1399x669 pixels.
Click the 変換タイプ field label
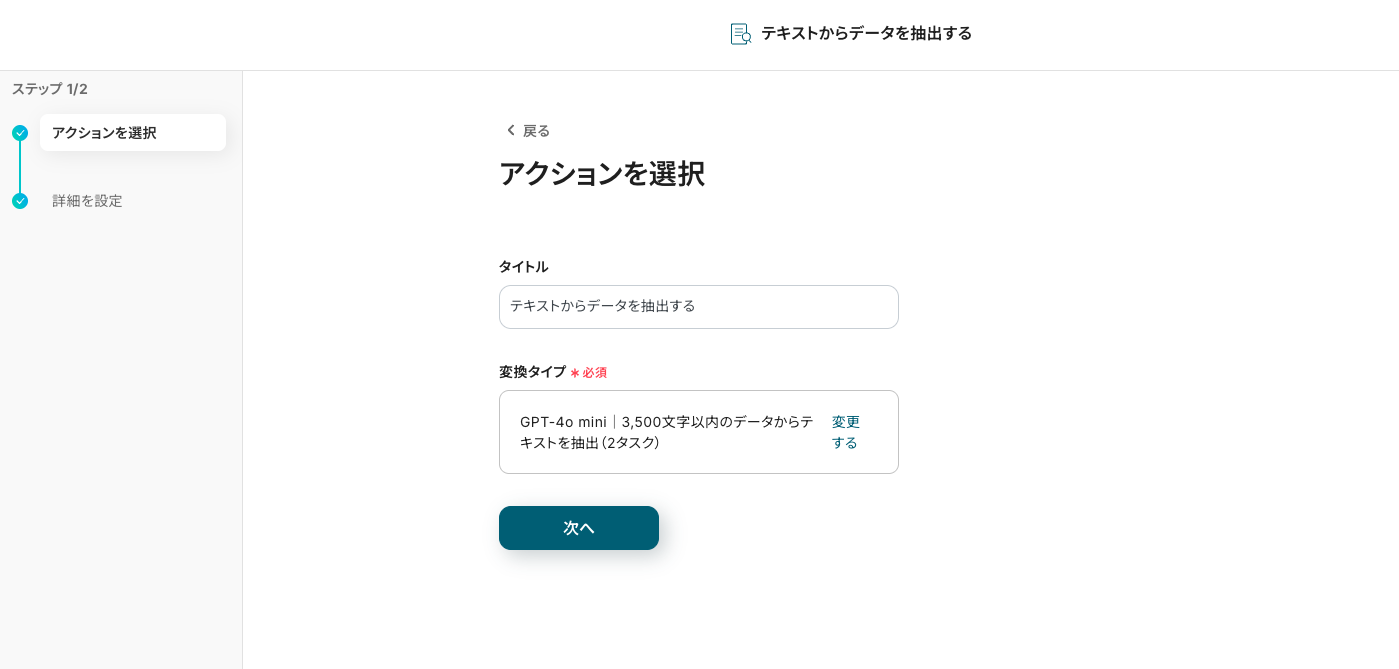pos(532,372)
